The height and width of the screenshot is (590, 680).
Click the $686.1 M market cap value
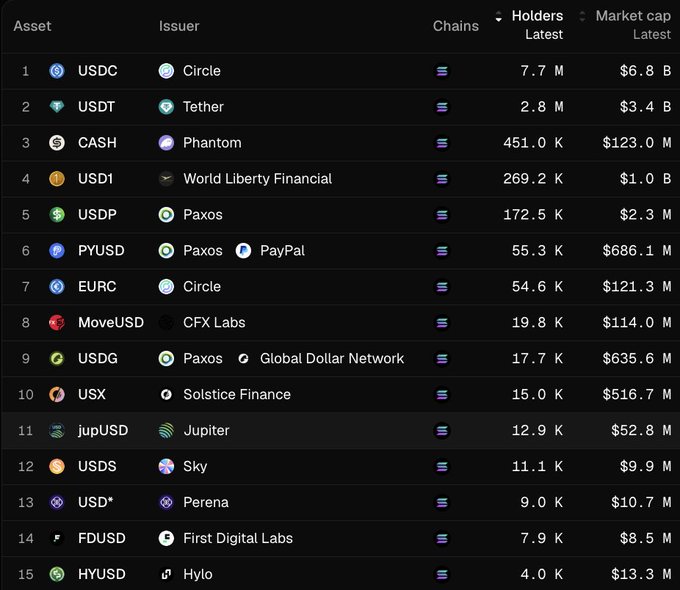[x=637, y=251]
